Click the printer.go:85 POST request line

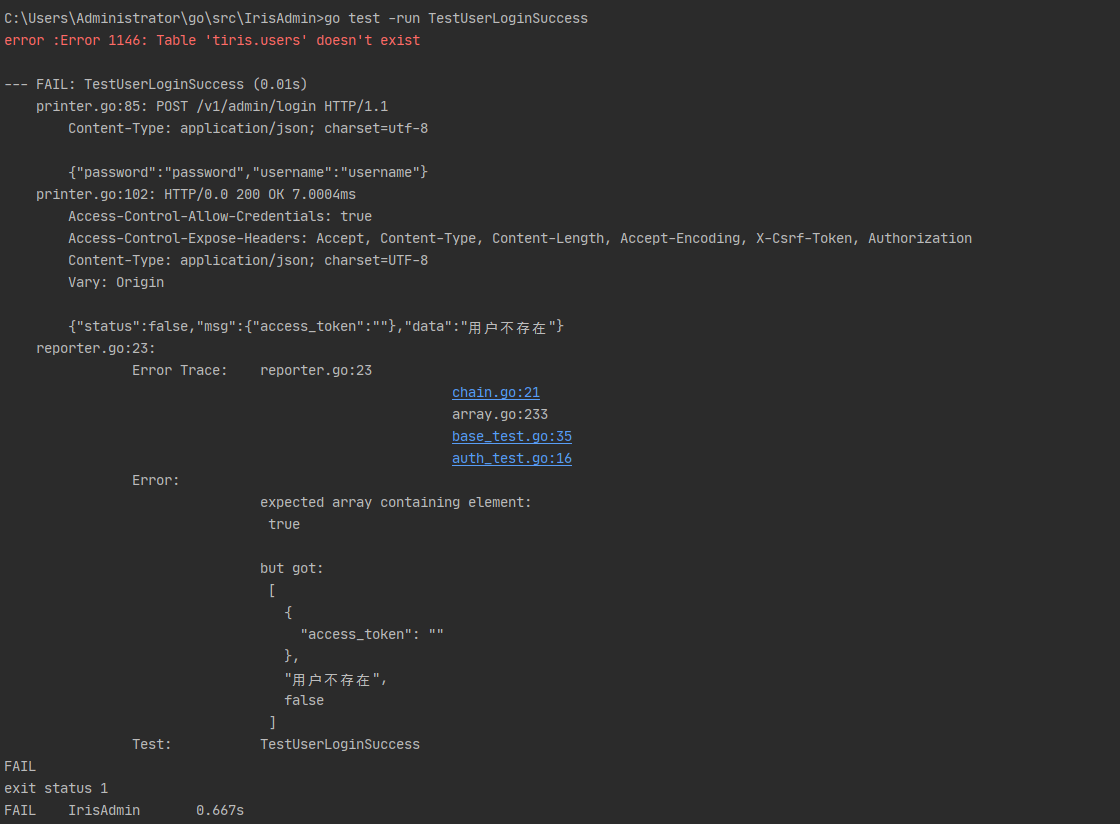coord(212,107)
